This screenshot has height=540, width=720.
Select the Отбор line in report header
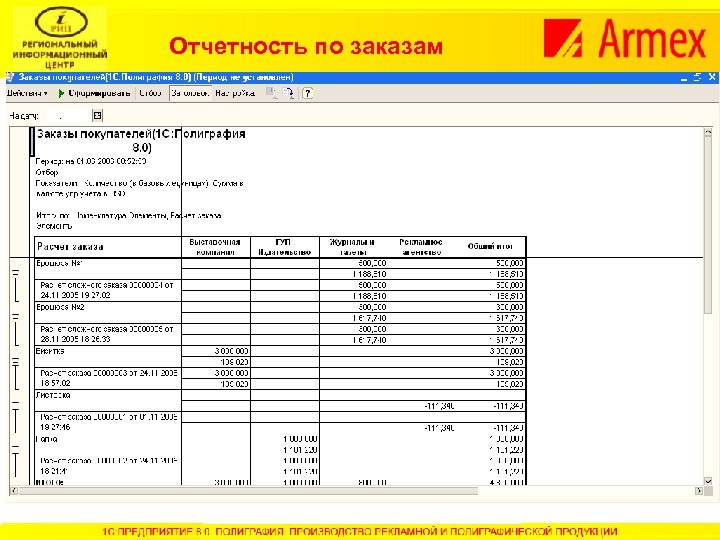pos(47,173)
